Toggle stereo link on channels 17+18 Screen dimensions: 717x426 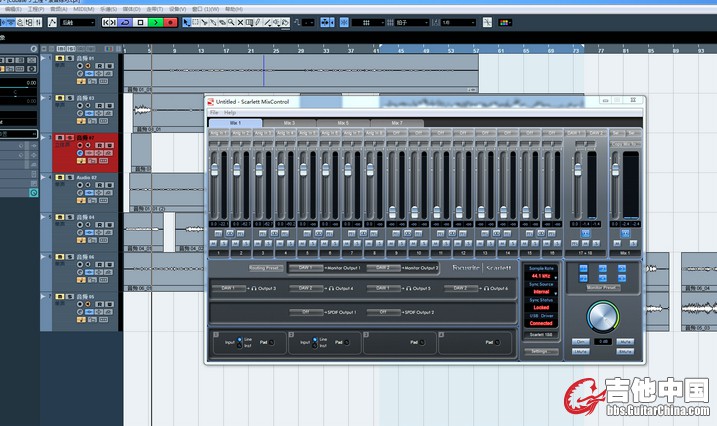(x=585, y=234)
